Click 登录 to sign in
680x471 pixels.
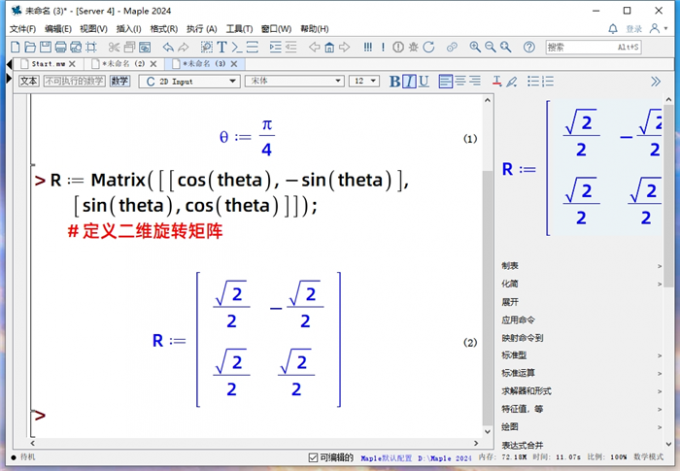(x=634, y=29)
